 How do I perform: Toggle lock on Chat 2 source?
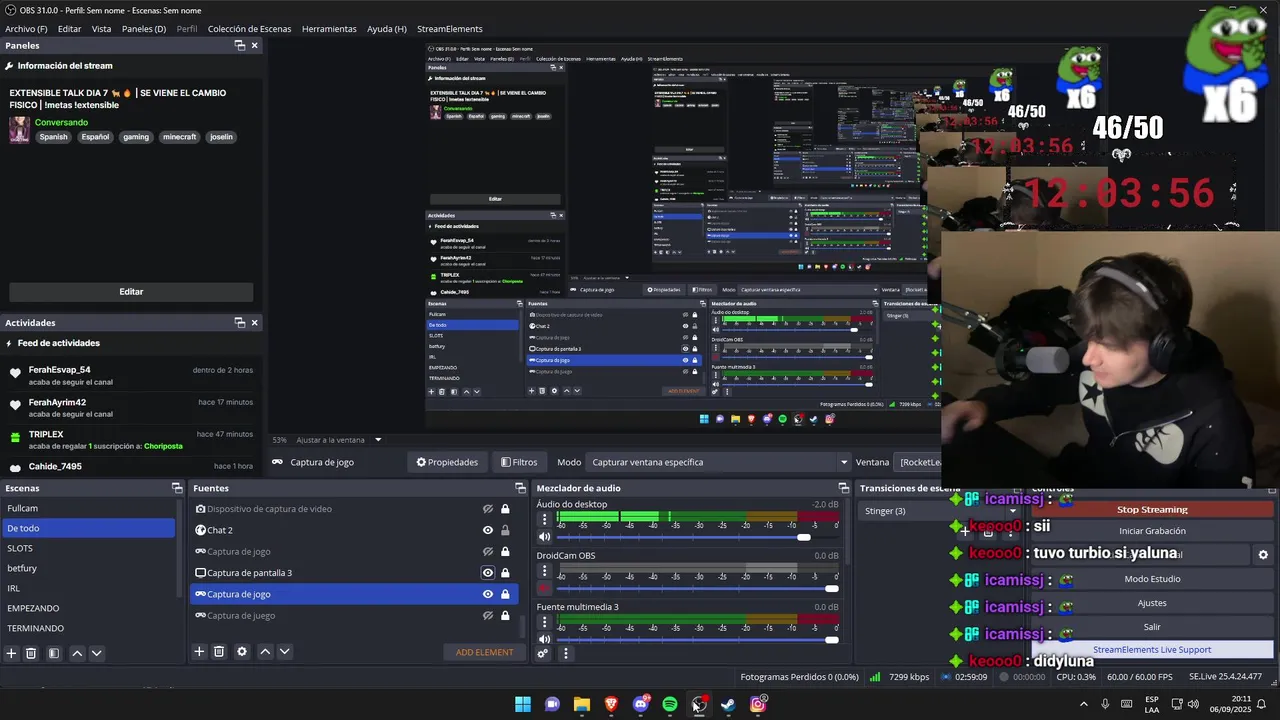coord(505,530)
